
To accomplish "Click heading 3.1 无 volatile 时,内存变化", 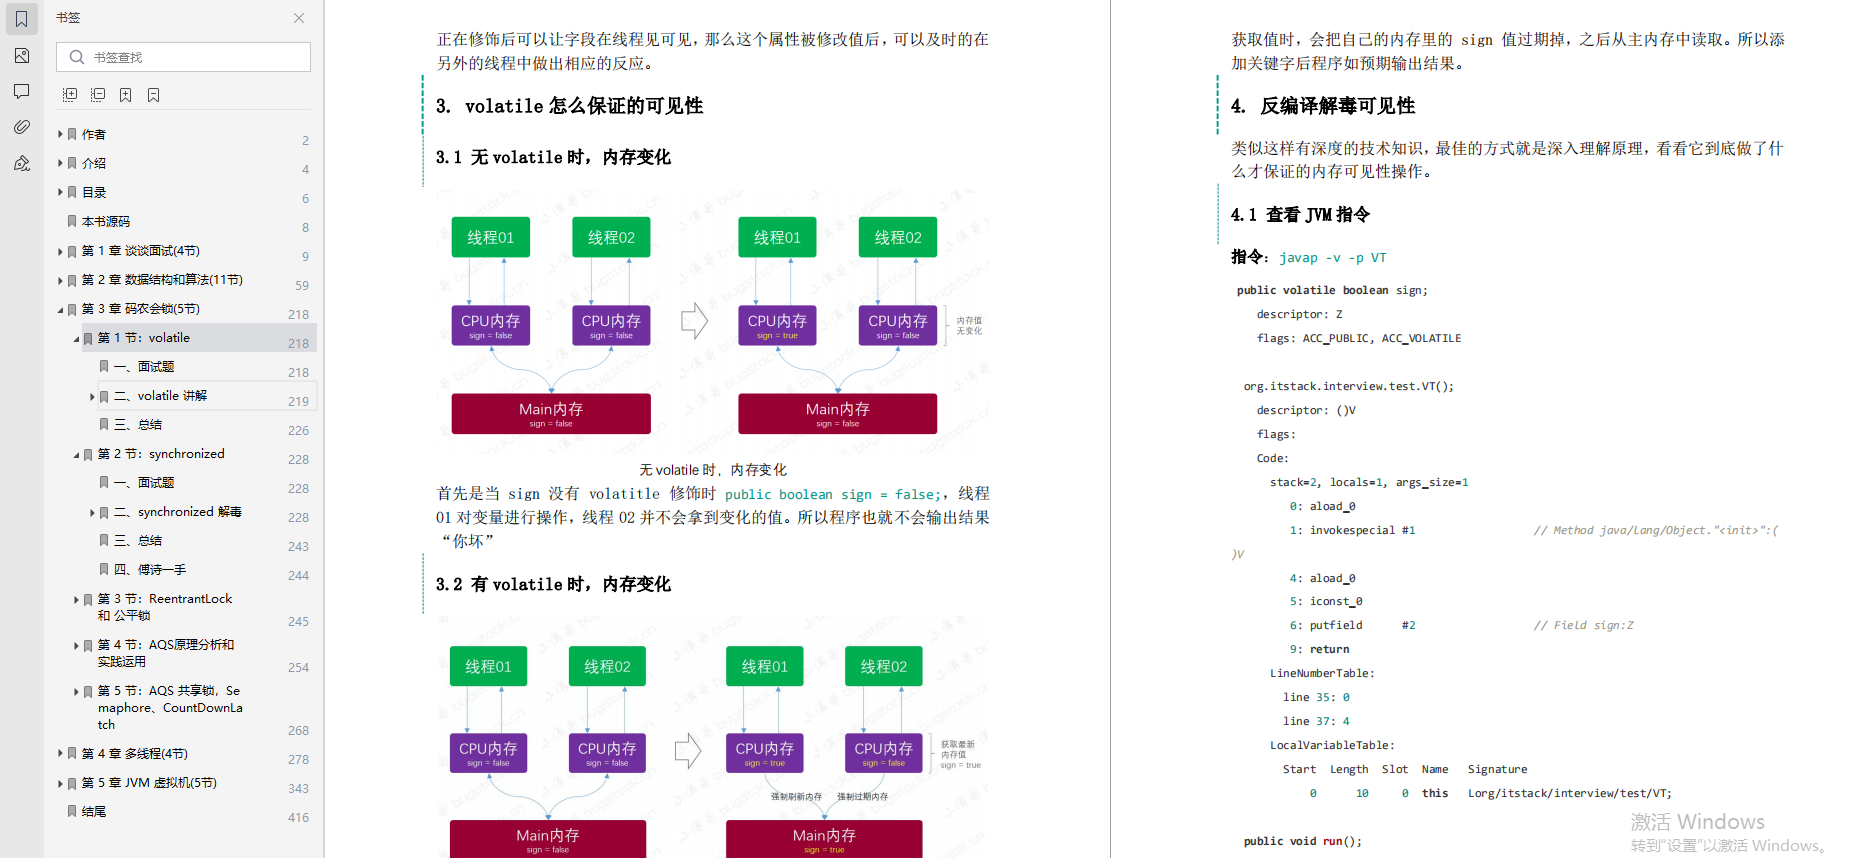I will (x=553, y=157).
